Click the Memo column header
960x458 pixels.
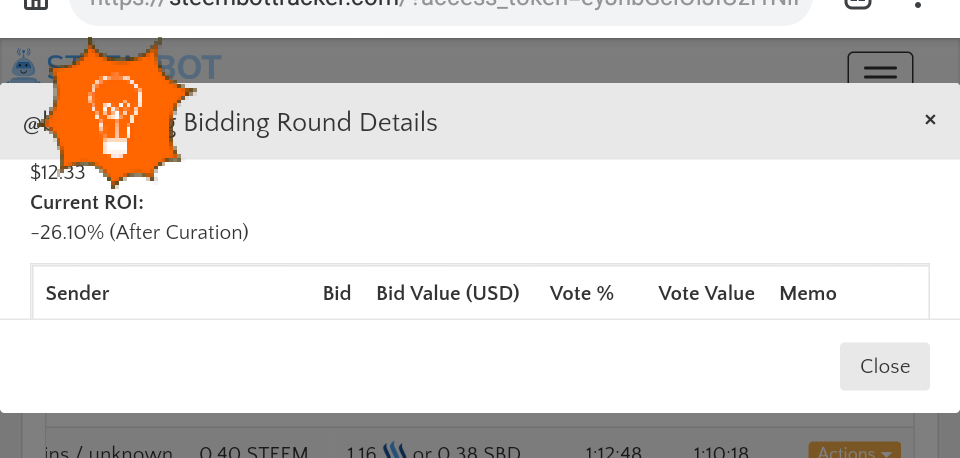click(x=808, y=293)
